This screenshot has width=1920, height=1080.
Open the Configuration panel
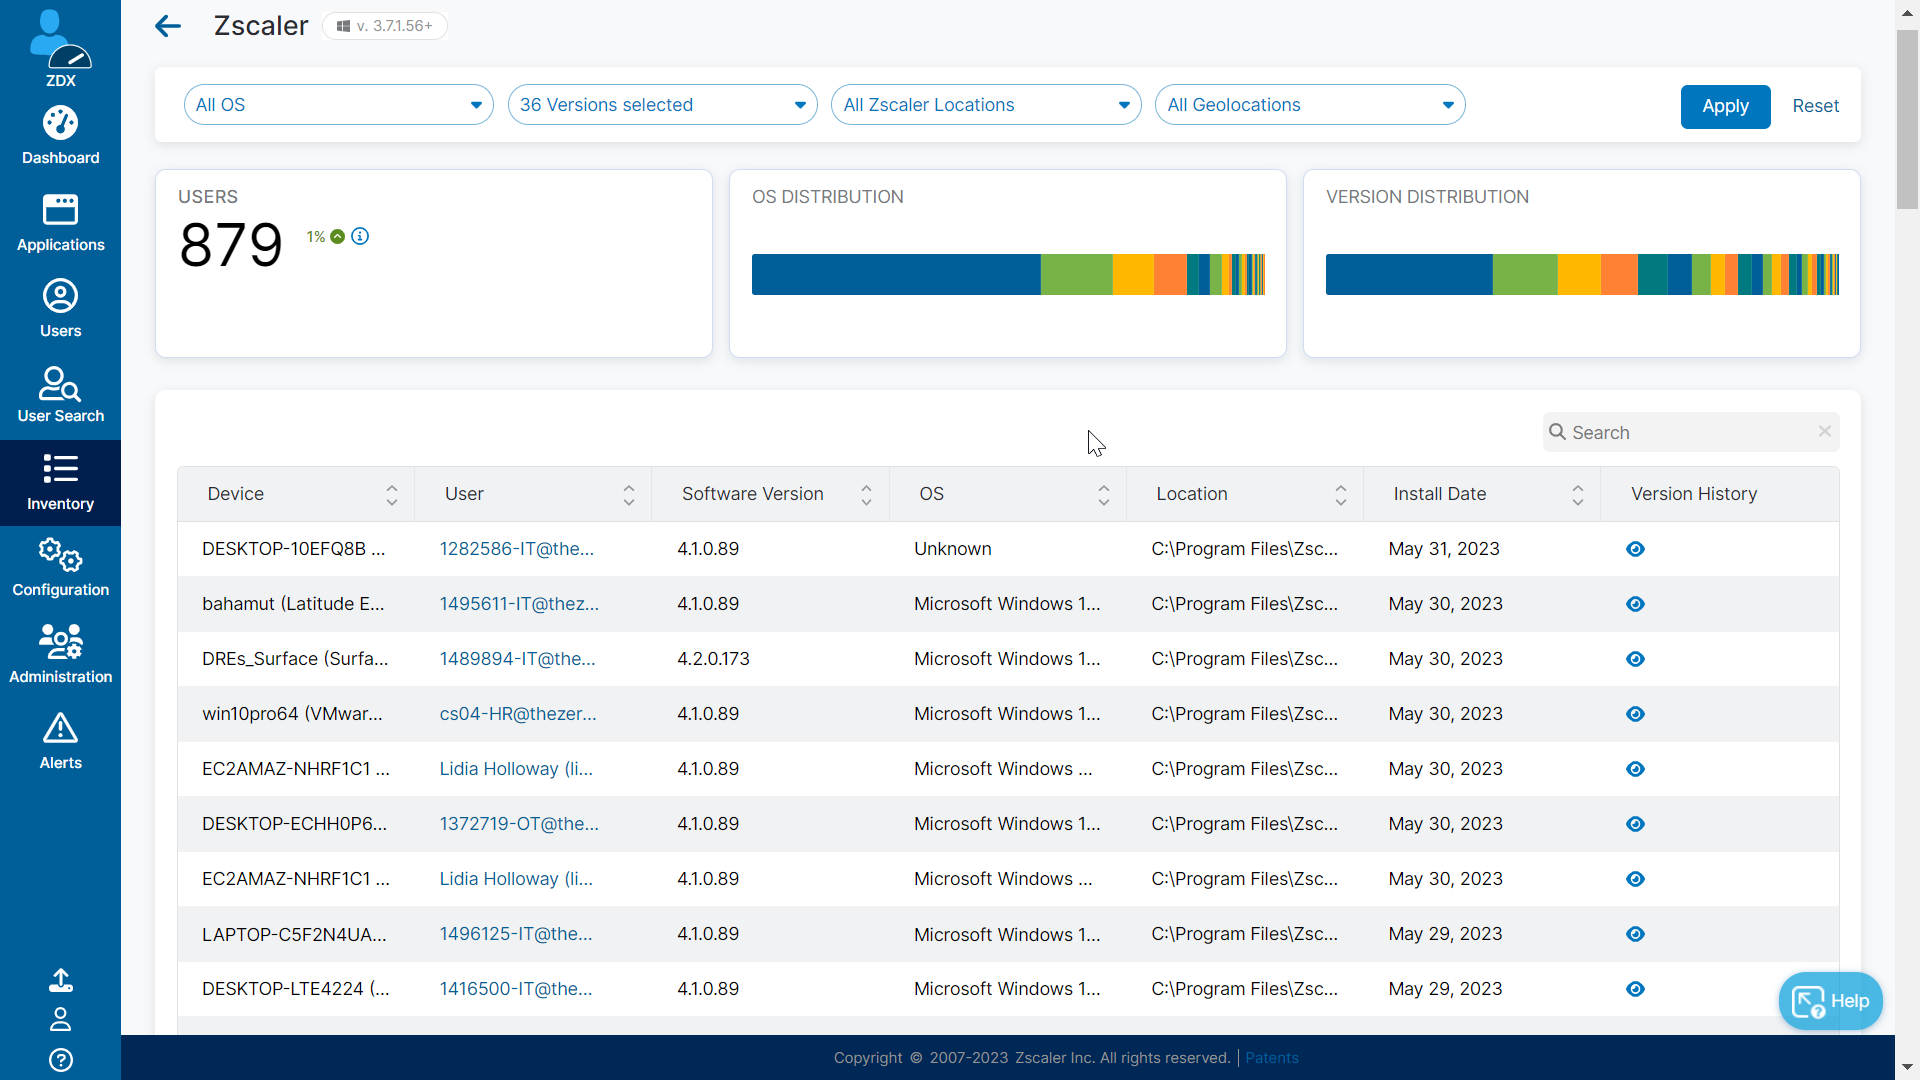(60, 566)
